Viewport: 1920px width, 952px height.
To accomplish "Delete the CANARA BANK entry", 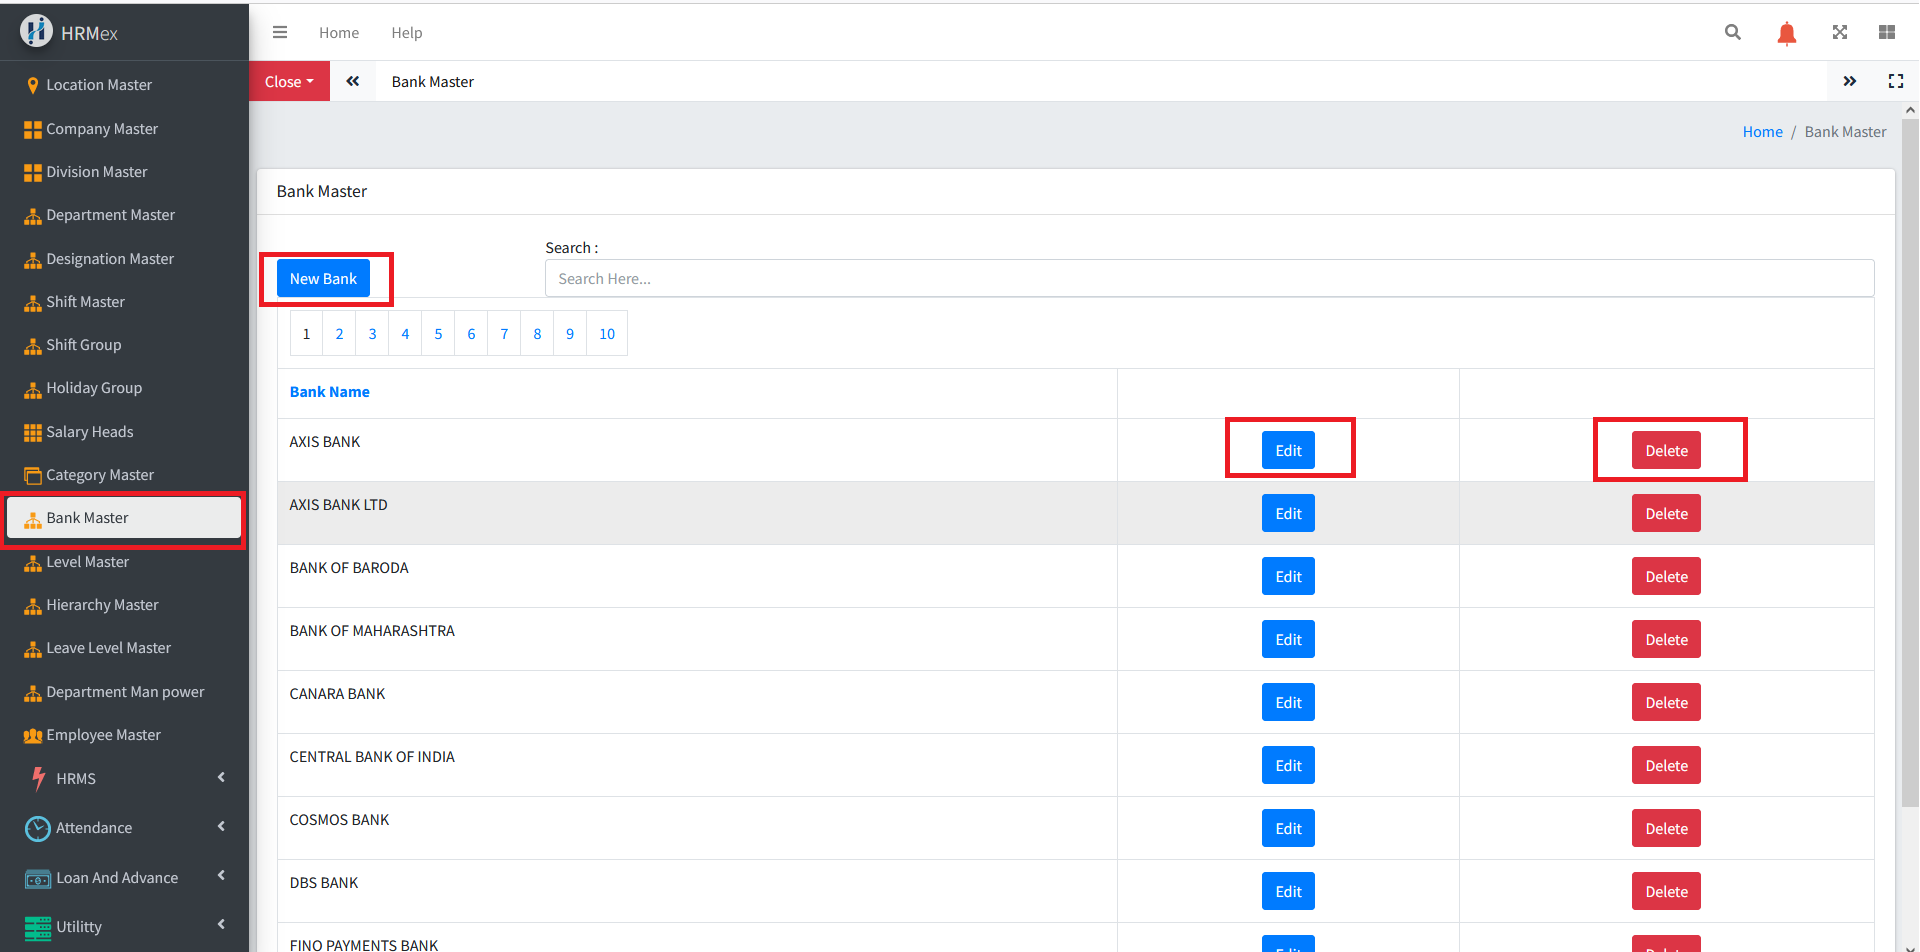I will pos(1666,702).
